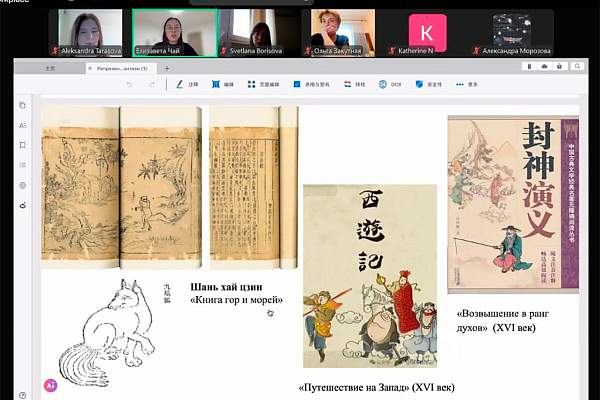Open the bookmarks sidebar icon
The height and width of the screenshot is (400, 600).
(x=23, y=145)
